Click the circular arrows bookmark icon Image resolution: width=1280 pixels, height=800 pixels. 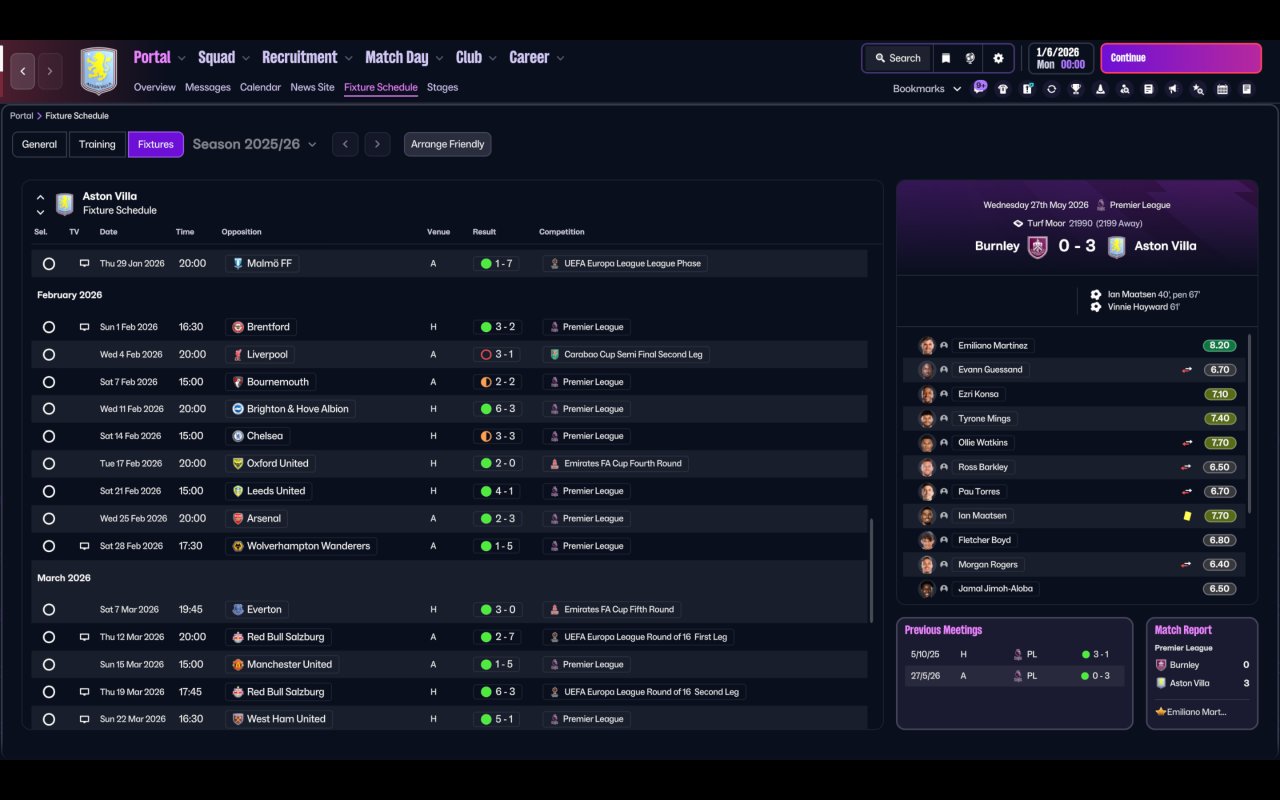(x=1051, y=89)
